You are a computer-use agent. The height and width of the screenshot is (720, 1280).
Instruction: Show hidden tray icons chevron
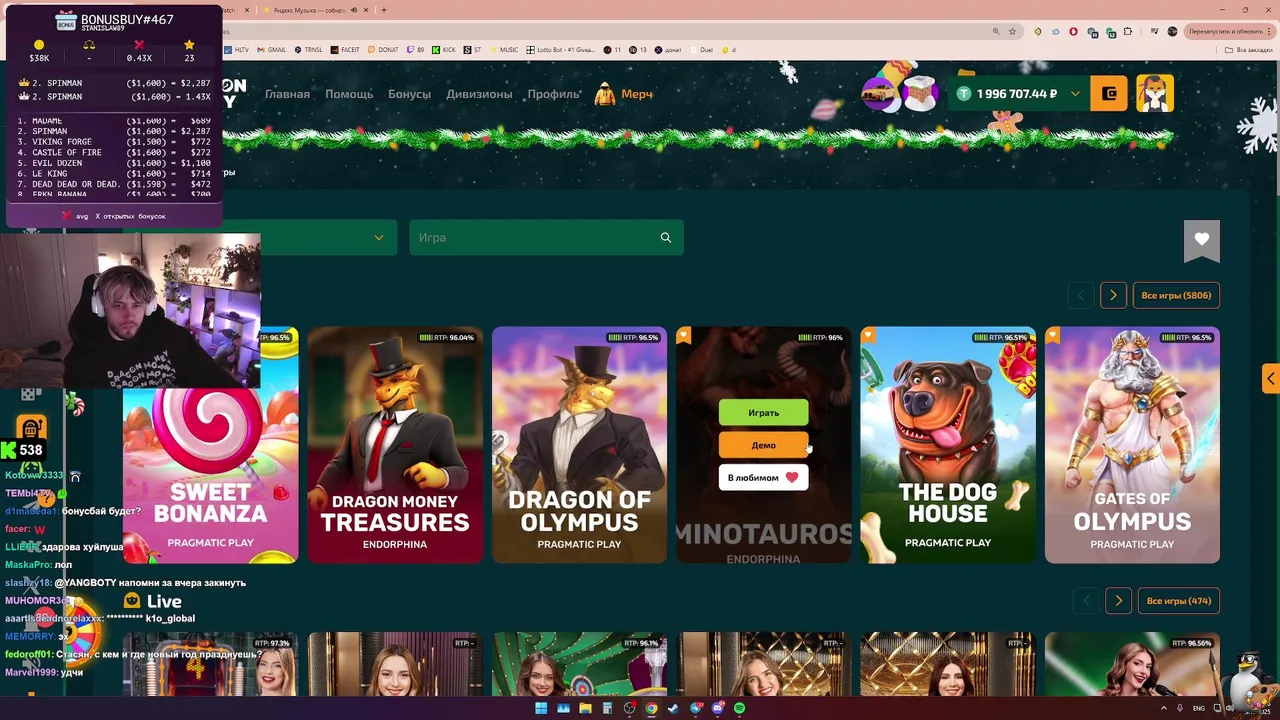coord(1164,708)
